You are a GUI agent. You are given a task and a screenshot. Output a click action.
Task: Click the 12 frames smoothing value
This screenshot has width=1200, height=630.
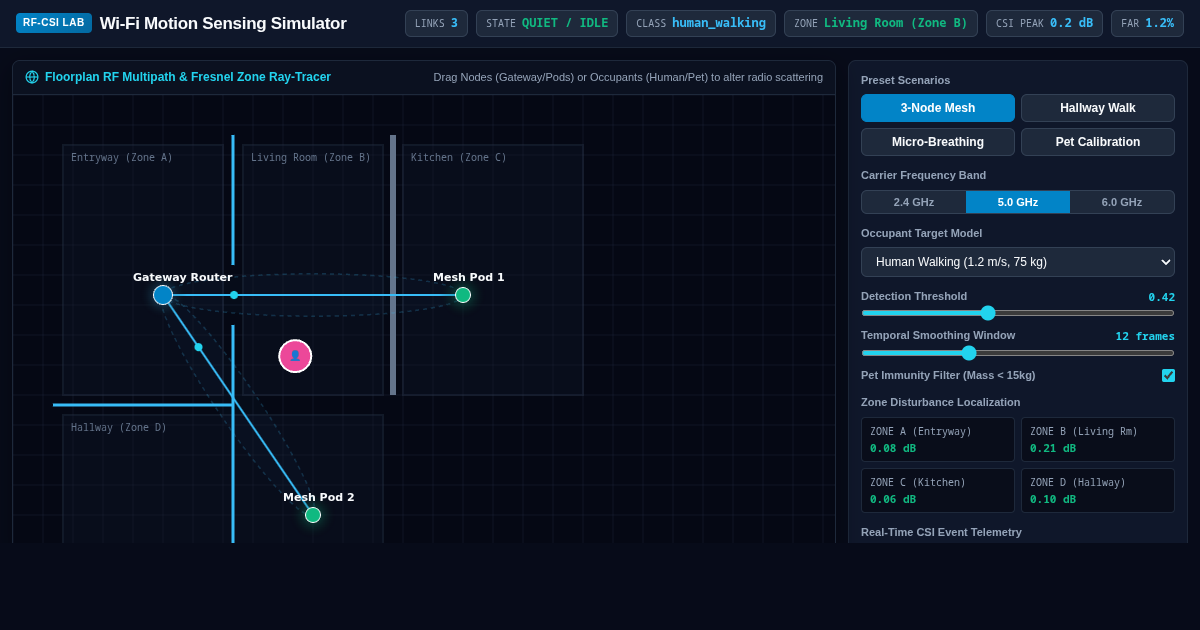(x=1145, y=337)
